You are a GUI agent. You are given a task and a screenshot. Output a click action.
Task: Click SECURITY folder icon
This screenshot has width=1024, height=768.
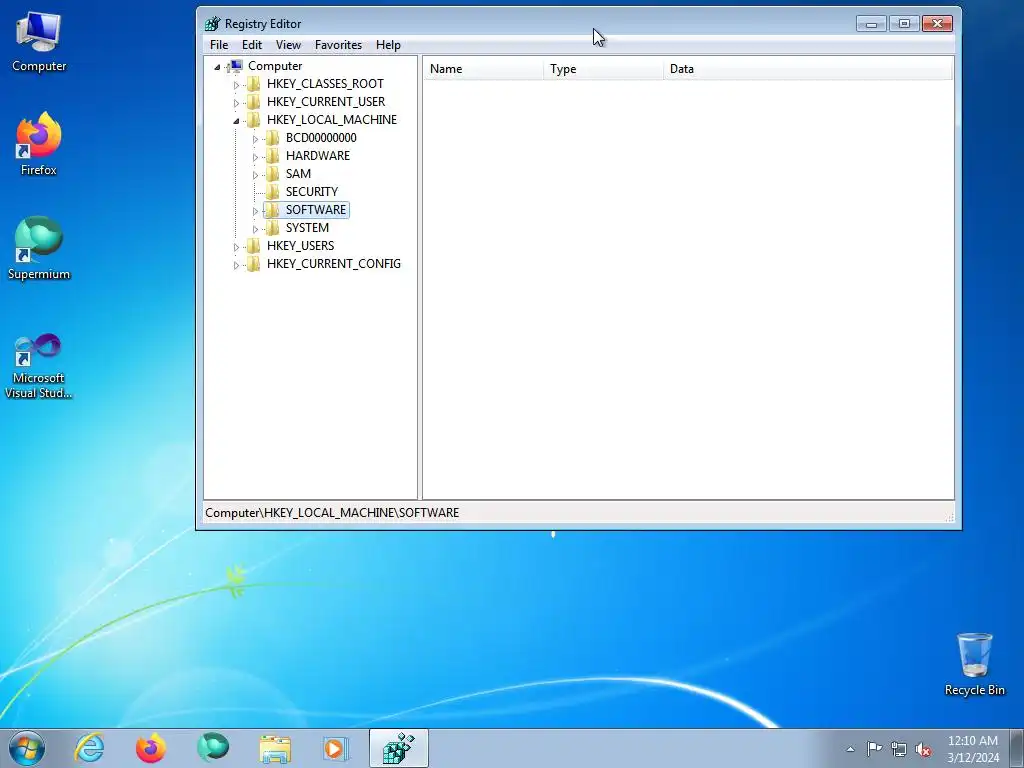[272, 191]
